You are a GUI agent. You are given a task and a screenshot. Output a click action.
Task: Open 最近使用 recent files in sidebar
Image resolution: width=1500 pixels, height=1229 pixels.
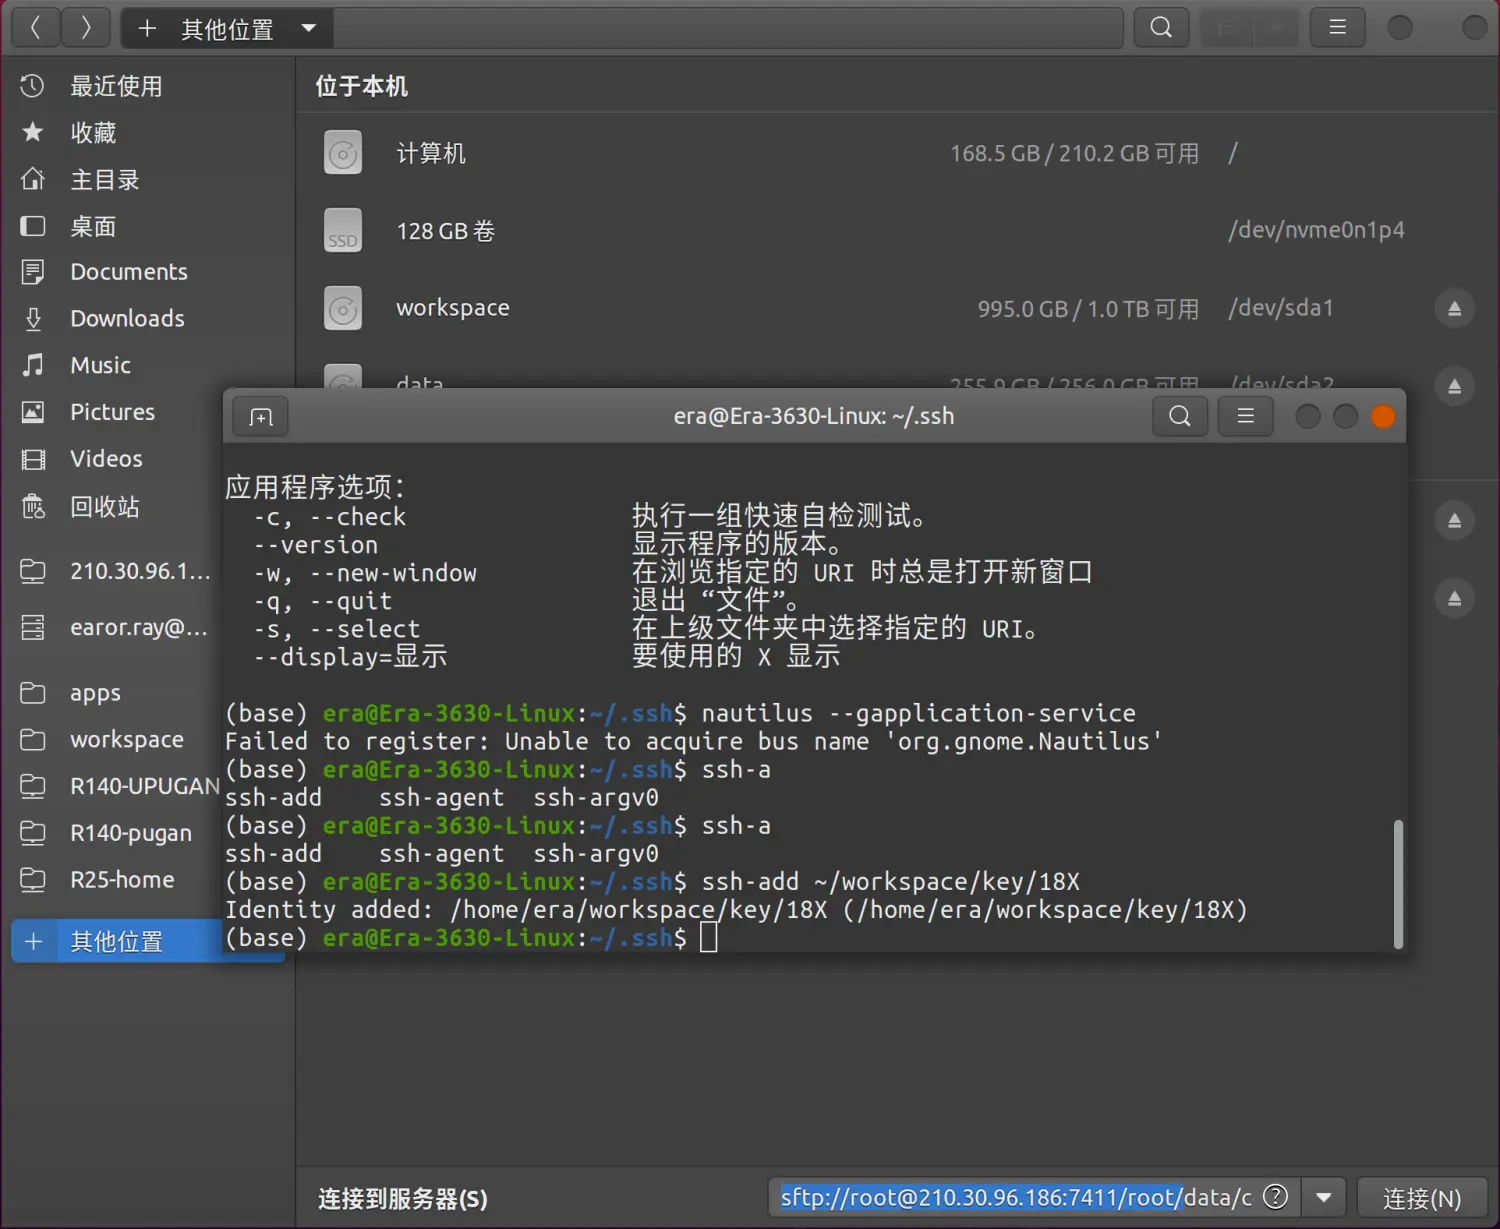116,86
